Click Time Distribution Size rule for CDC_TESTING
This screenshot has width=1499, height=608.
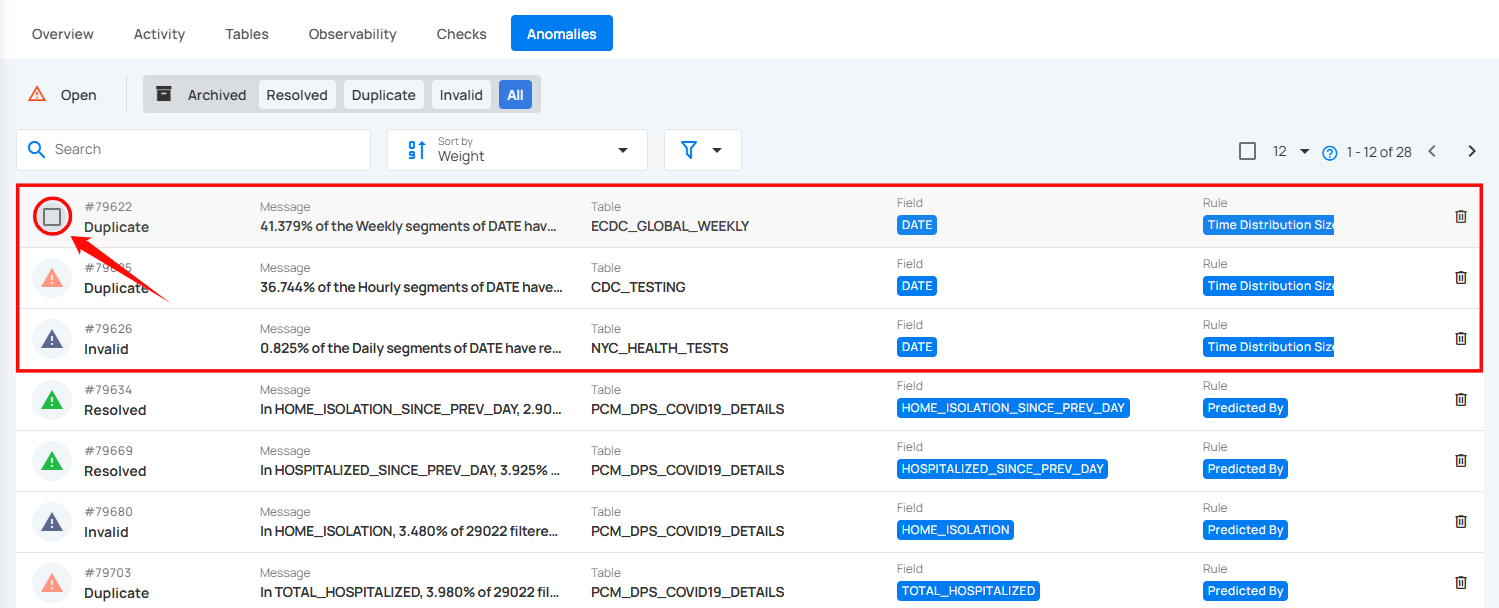[1268, 286]
